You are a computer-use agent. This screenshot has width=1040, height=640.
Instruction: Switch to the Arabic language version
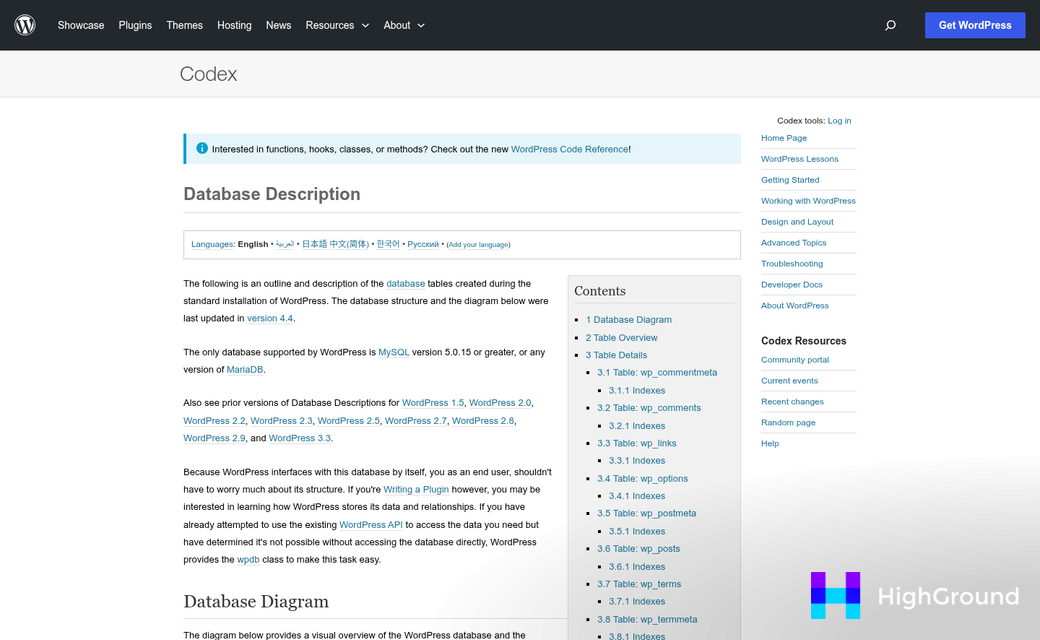(285, 244)
